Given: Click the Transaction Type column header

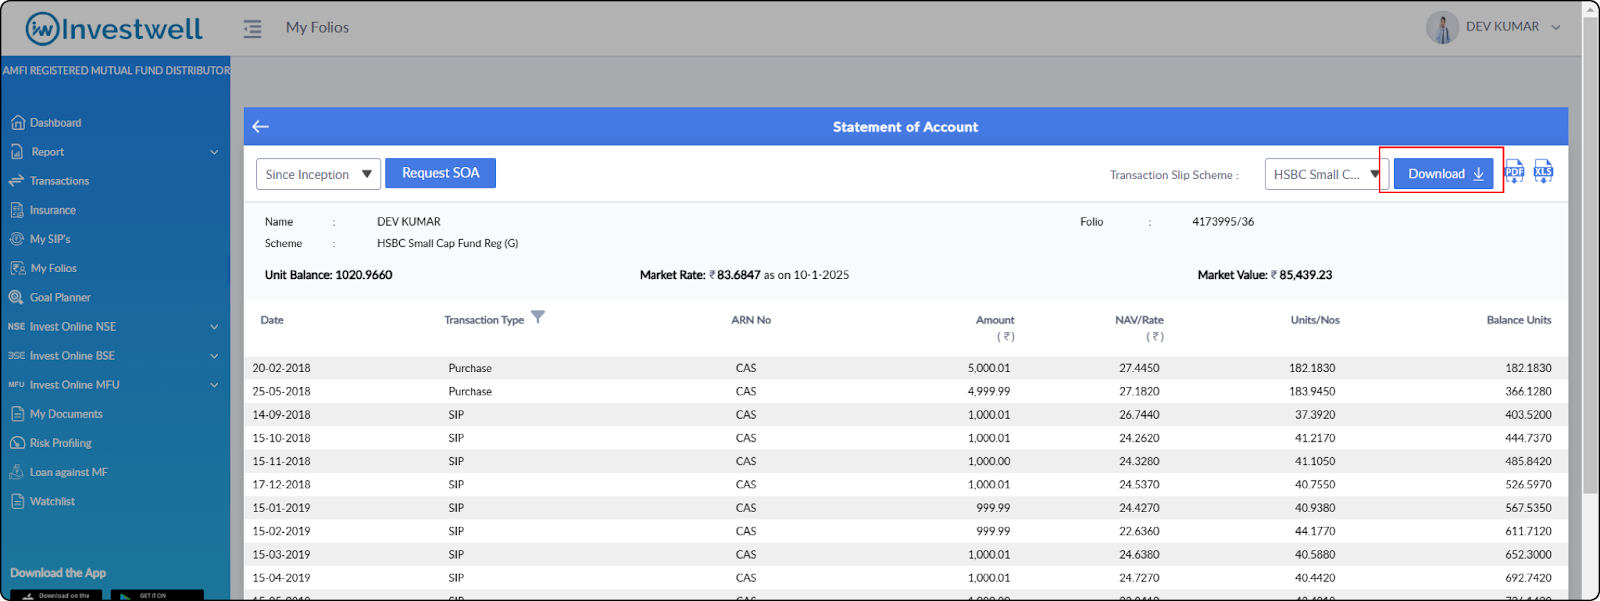Looking at the screenshot, I should point(484,320).
